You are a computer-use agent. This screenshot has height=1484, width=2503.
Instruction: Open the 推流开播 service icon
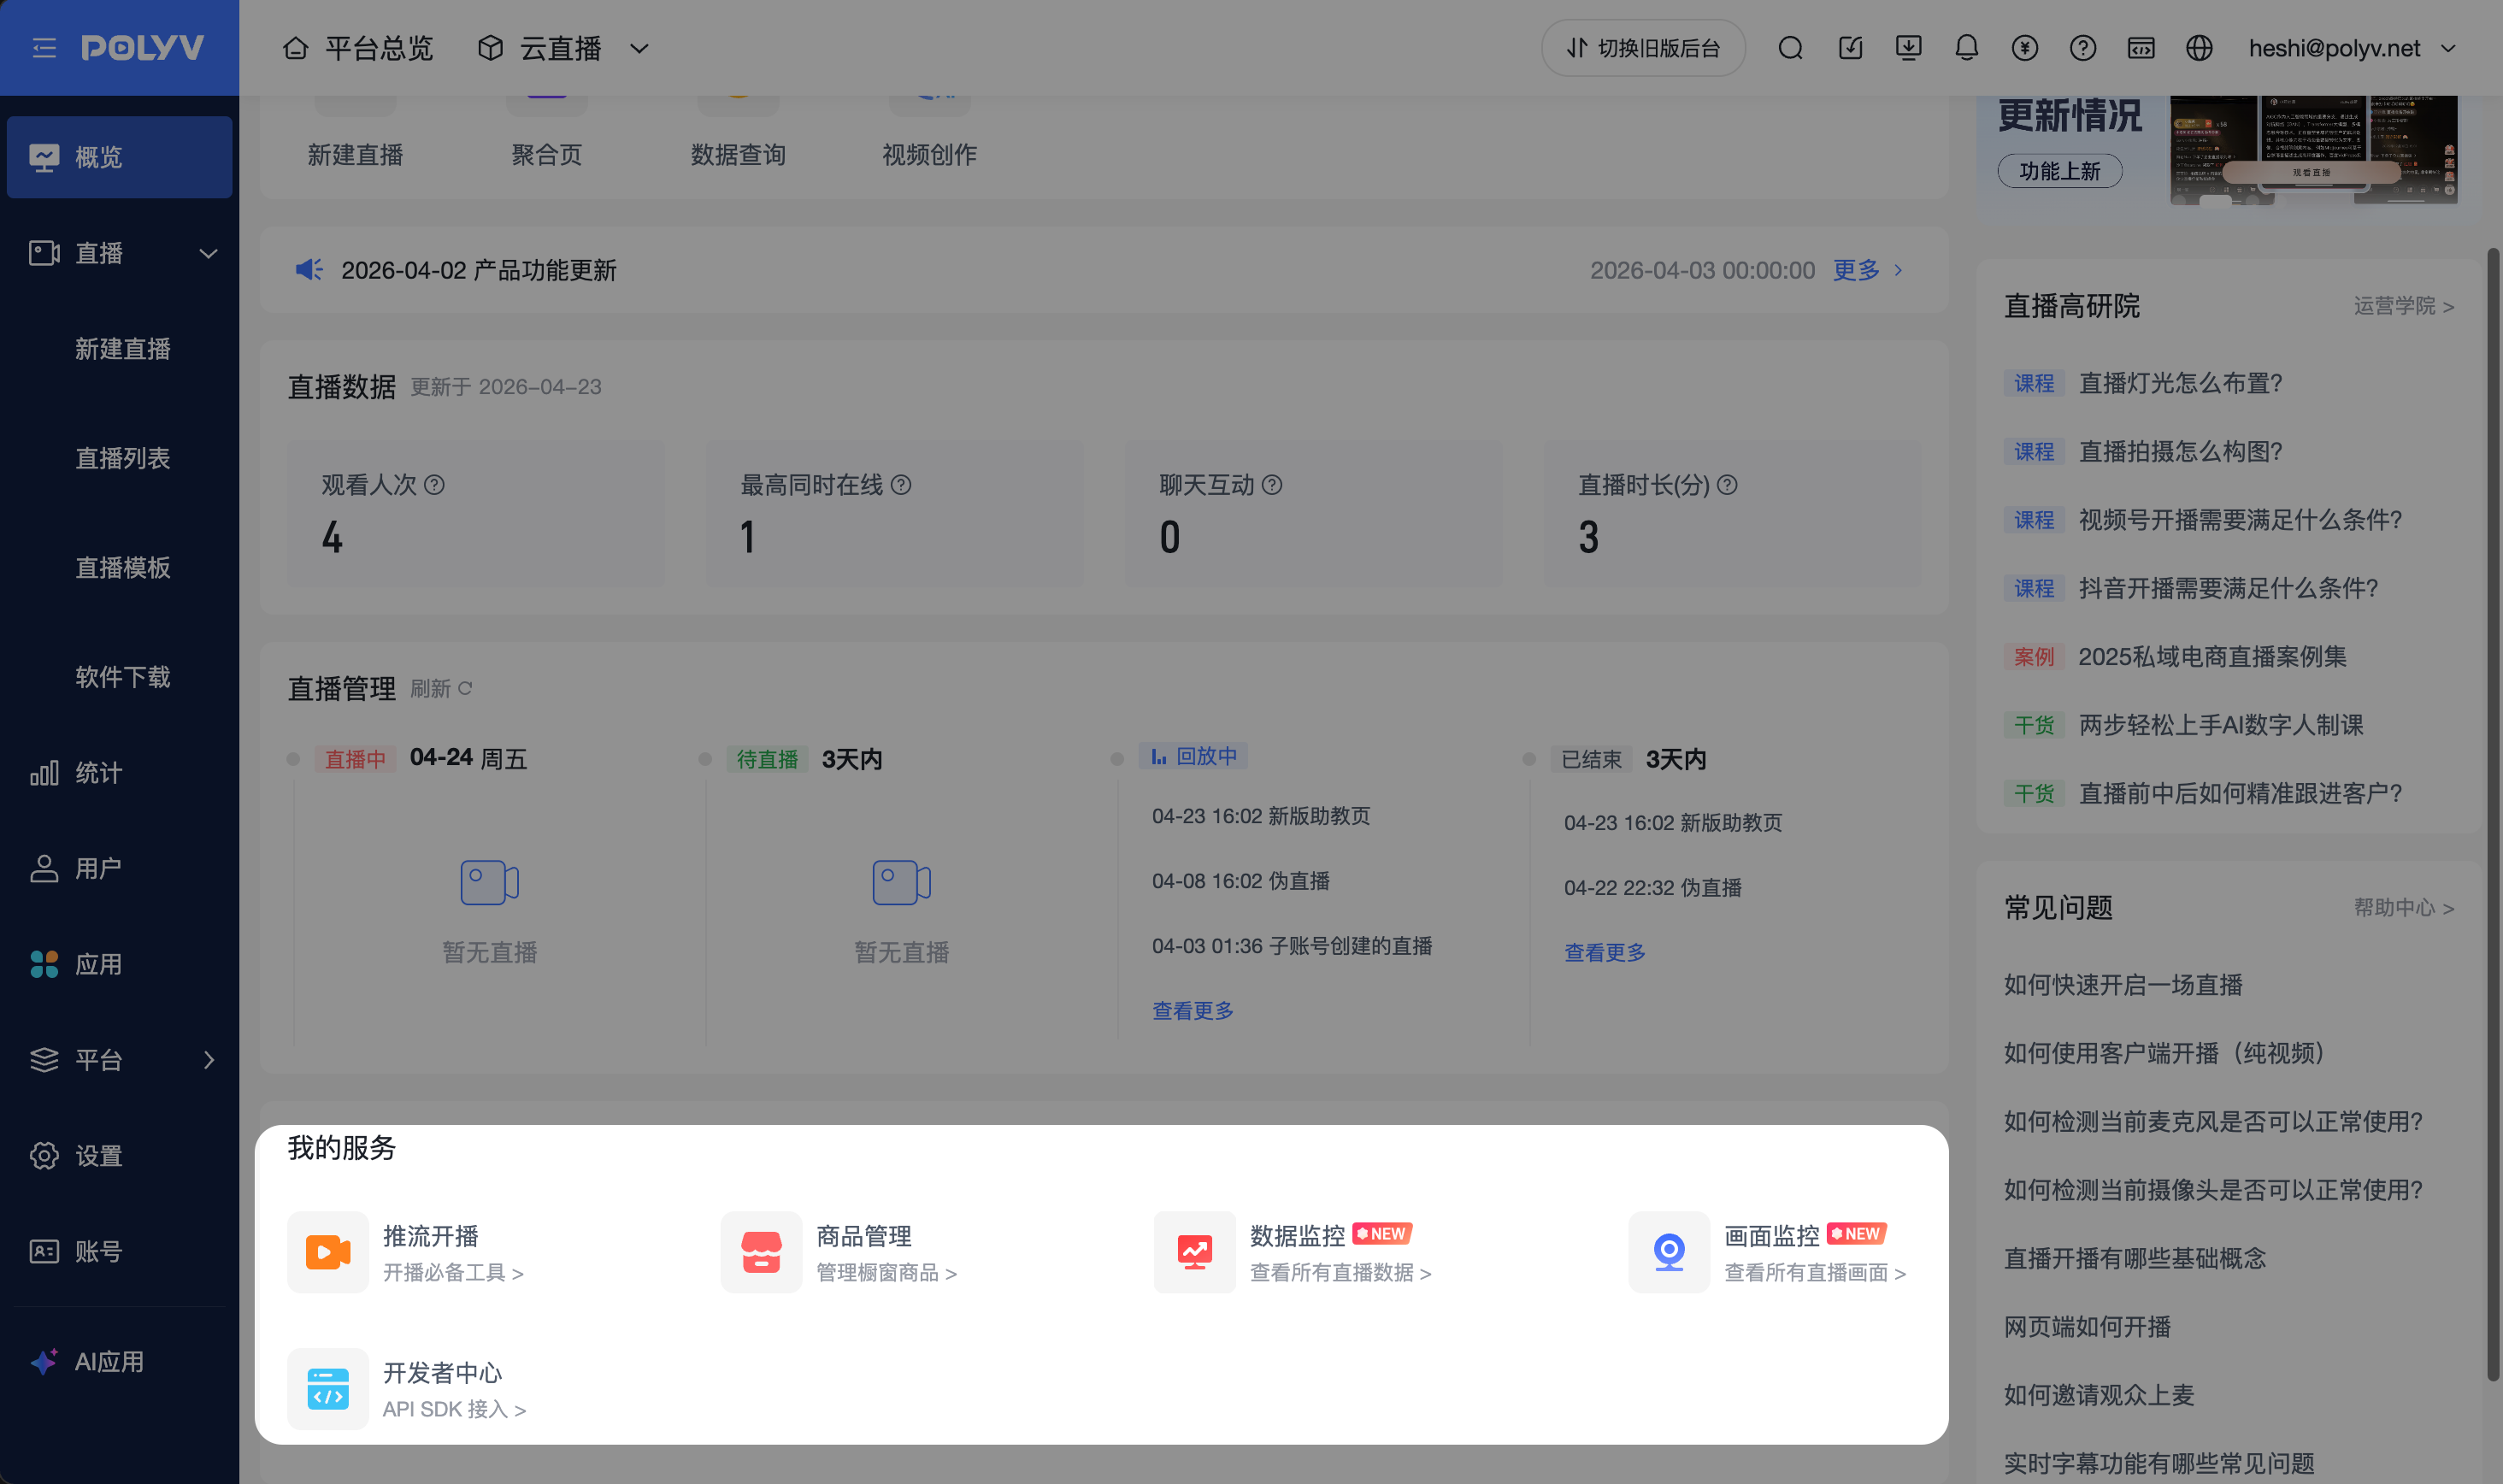click(328, 1252)
